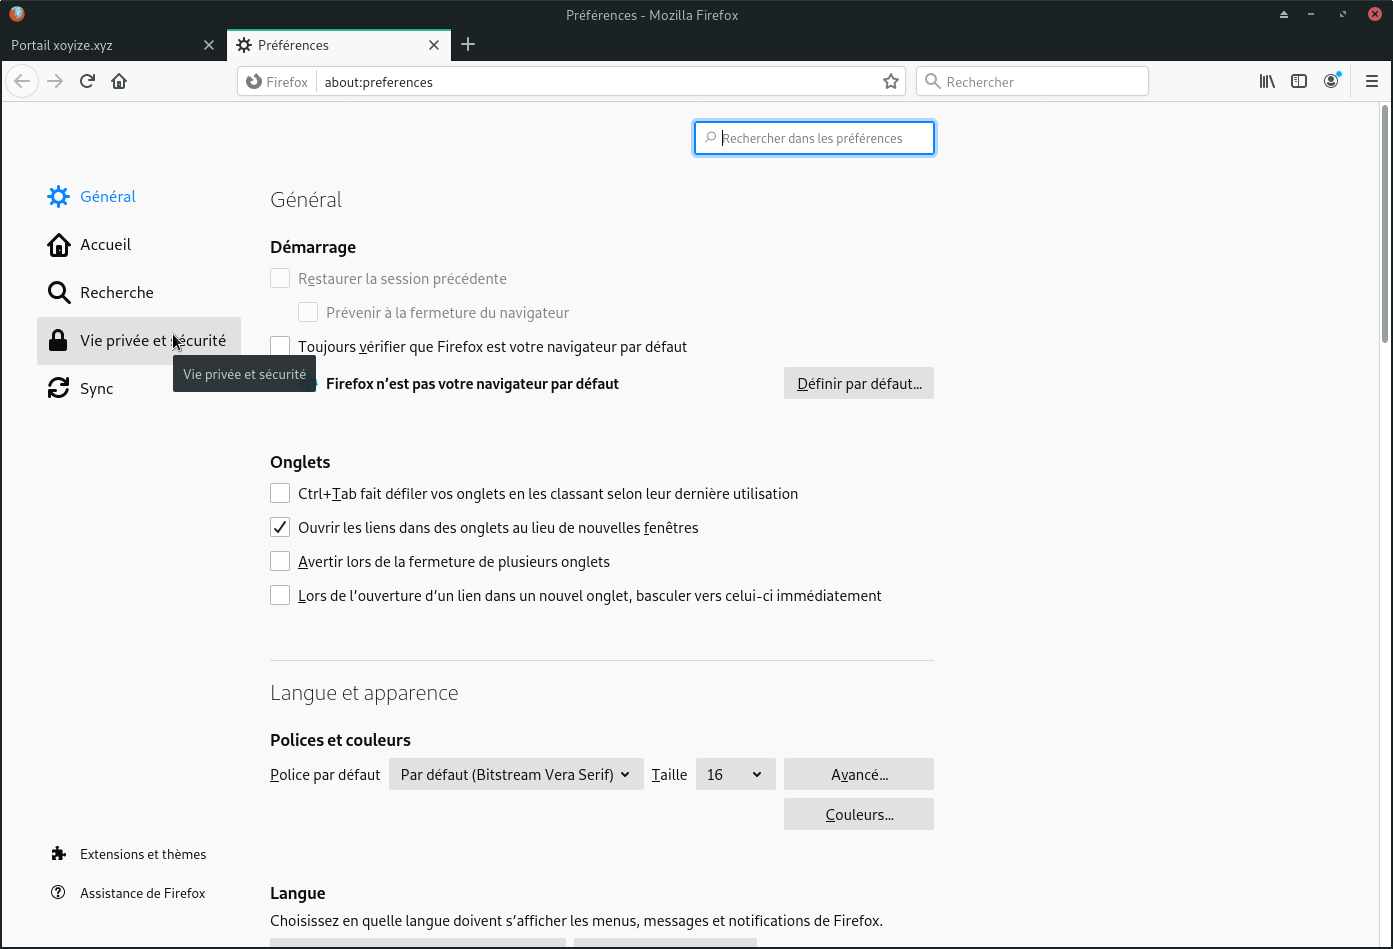Uncheck open links in tabs instead of windows
Image resolution: width=1393 pixels, height=949 pixels.
point(280,528)
